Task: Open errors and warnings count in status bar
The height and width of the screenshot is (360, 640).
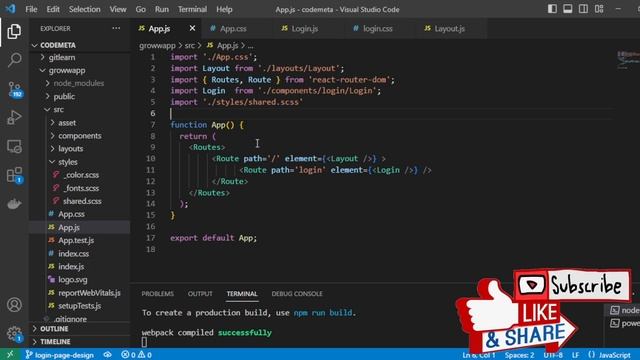Action: tap(136, 355)
